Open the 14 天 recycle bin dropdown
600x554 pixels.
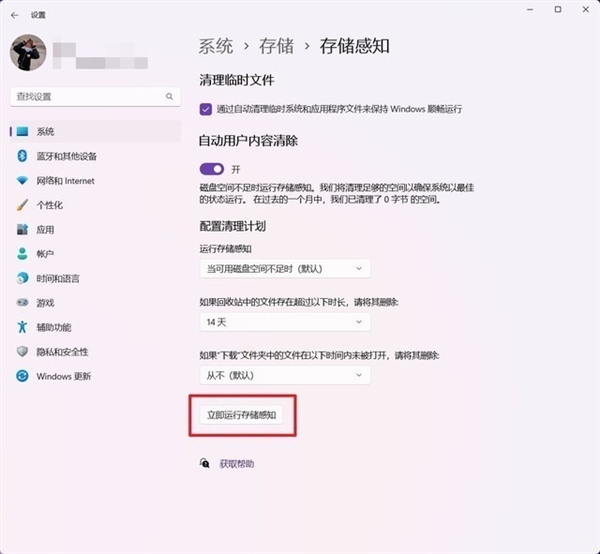click(x=284, y=322)
